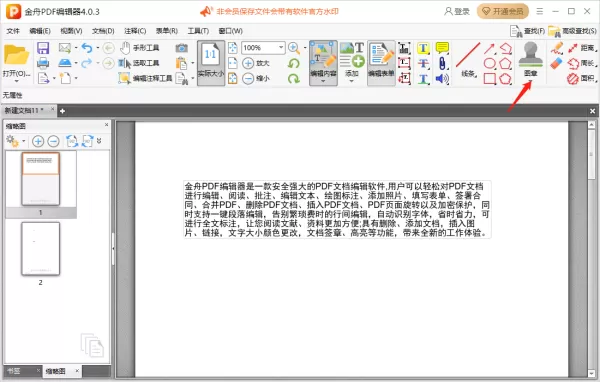Open the Comments (注释) menu
The width and height of the screenshot is (600, 382).
coord(135,31)
